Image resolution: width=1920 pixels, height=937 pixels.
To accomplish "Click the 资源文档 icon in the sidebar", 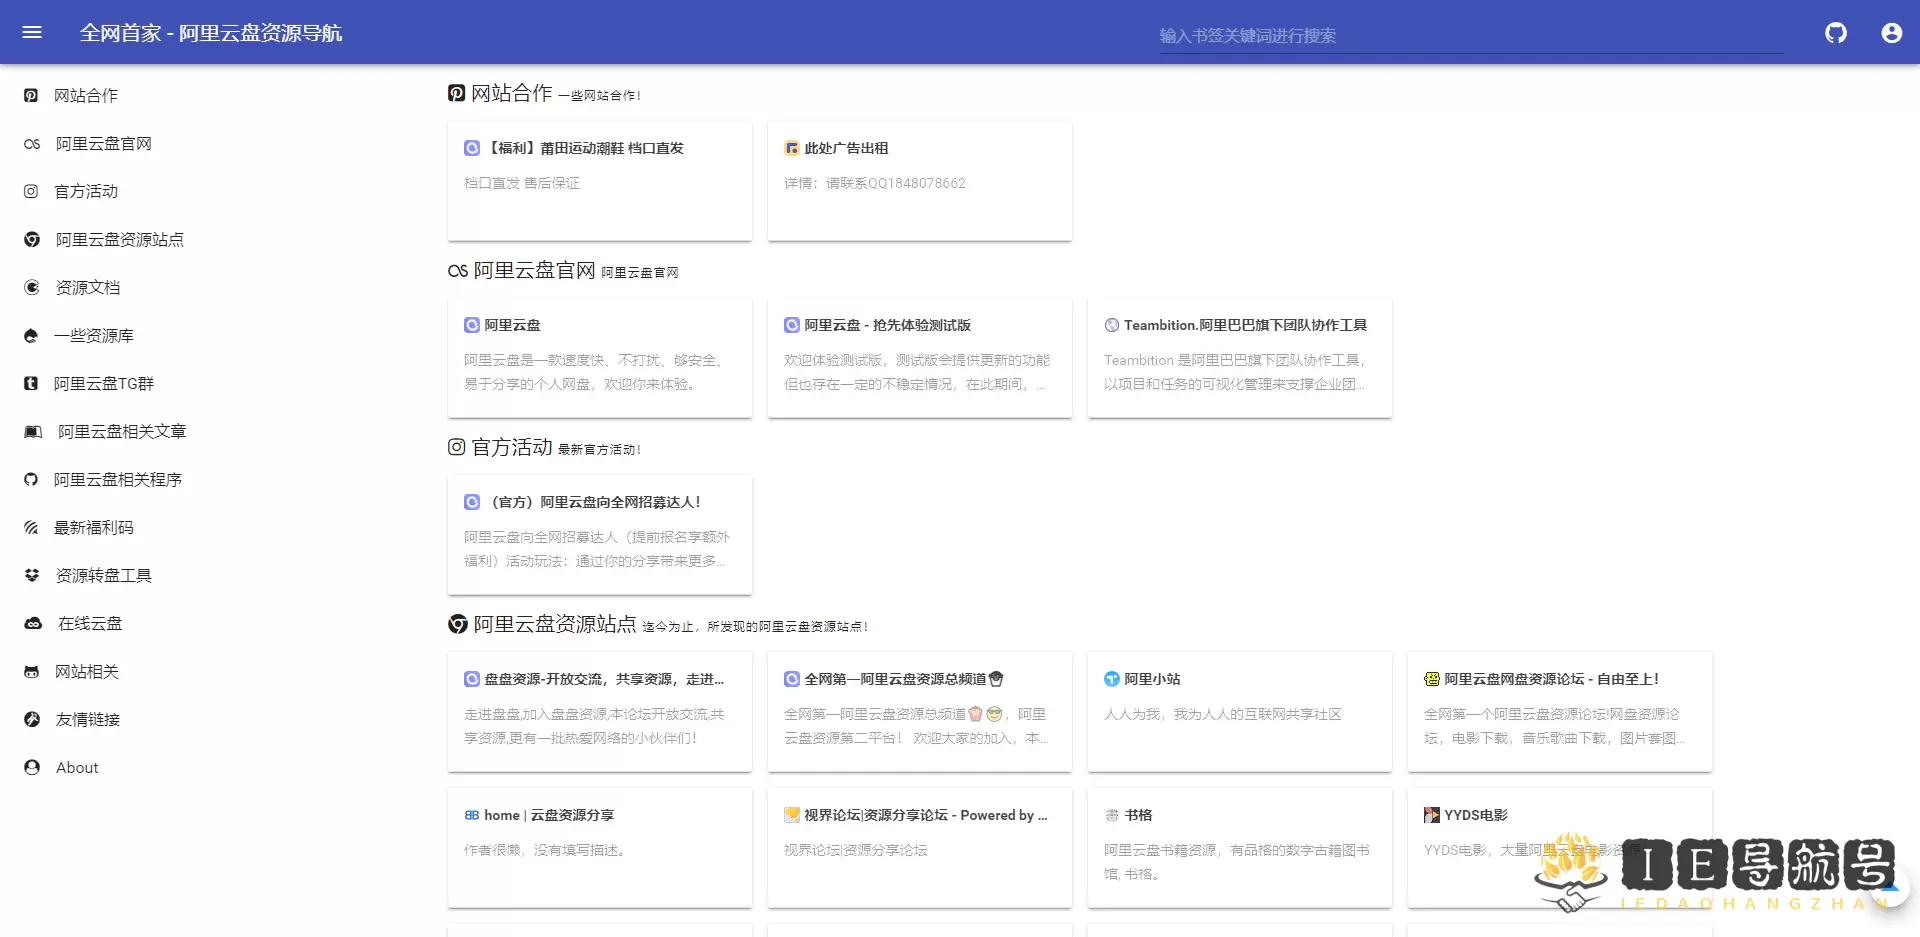I will tap(30, 287).
